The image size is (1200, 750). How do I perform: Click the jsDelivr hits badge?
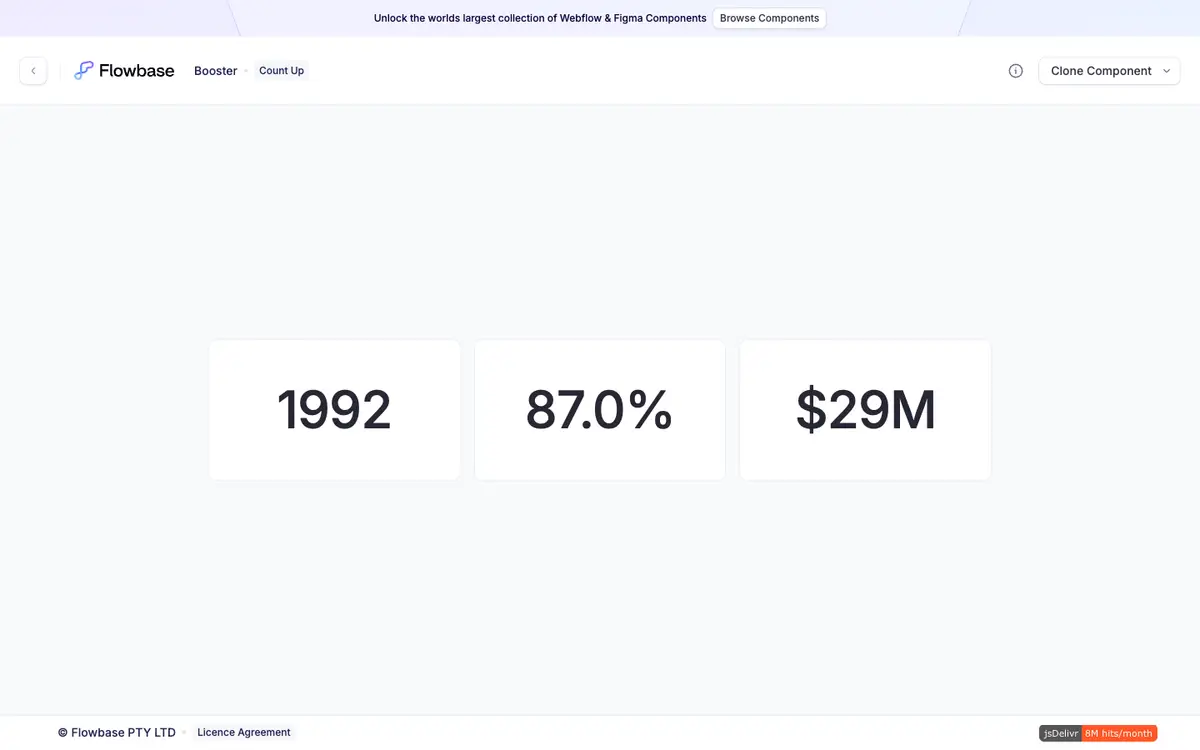point(1098,733)
